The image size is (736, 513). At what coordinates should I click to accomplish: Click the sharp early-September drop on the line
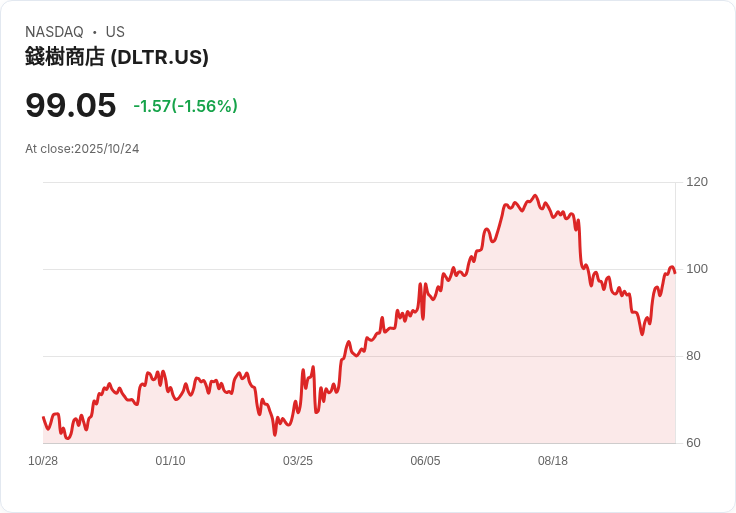pyautogui.click(x=580, y=244)
